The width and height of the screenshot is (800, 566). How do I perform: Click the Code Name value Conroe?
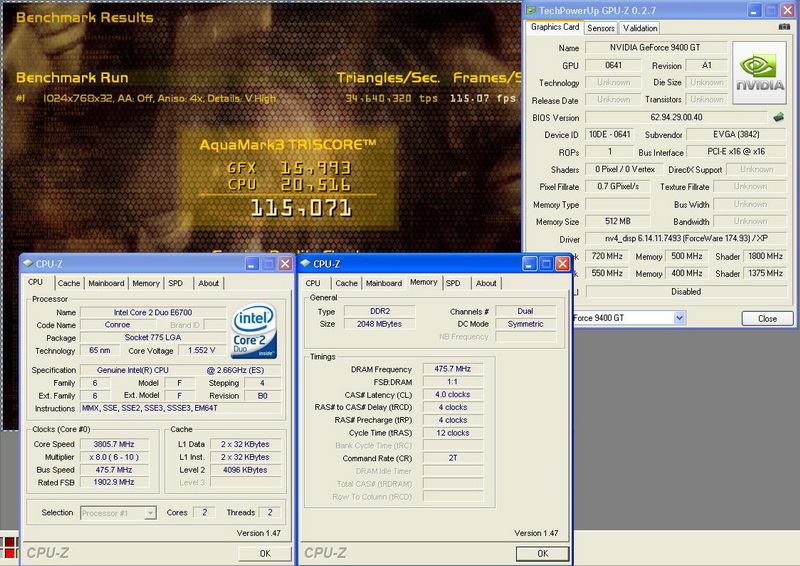tap(117, 325)
